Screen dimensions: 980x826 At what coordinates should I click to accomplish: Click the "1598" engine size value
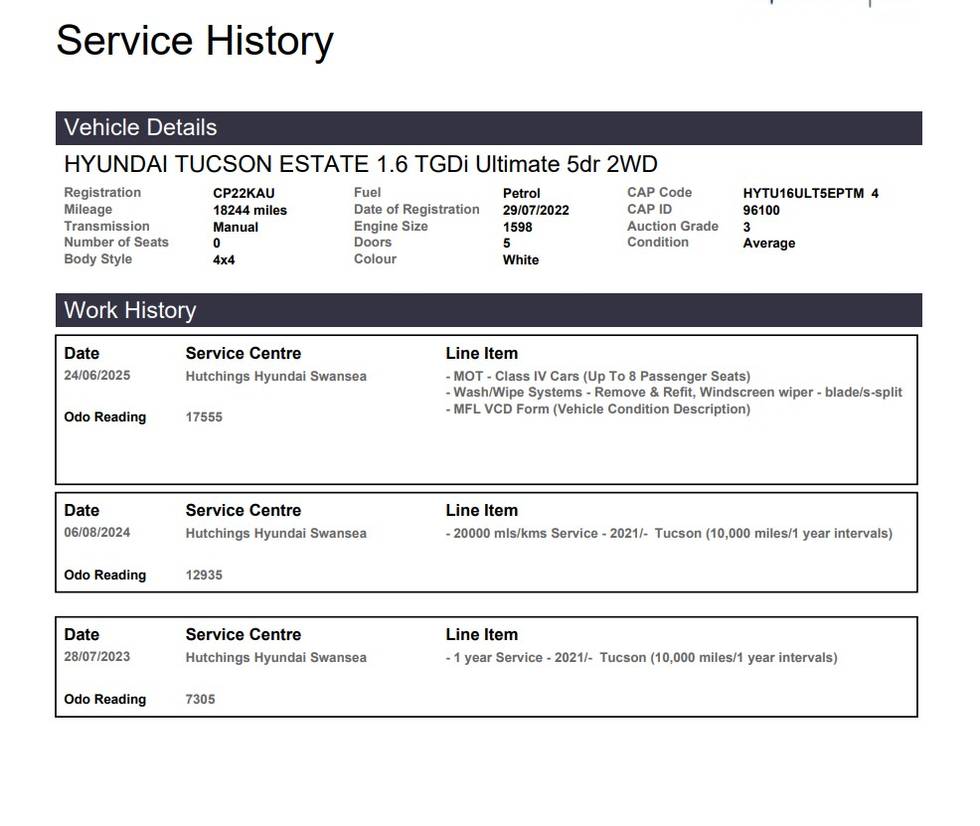point(518,227)
